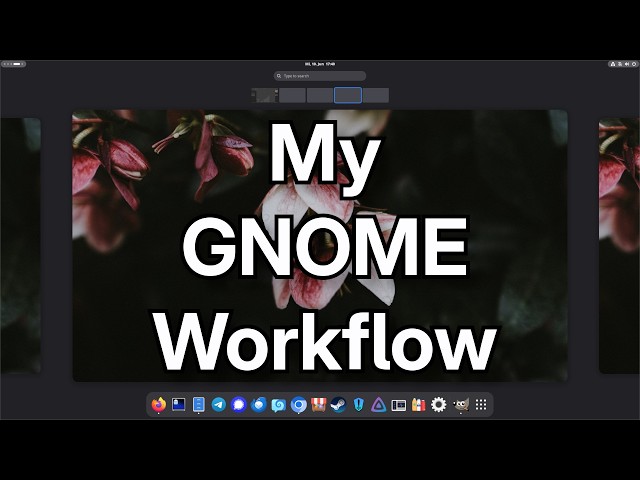Open the Files manager from the dock
This screenshot has height=480, width=640.
pos(198,404)
